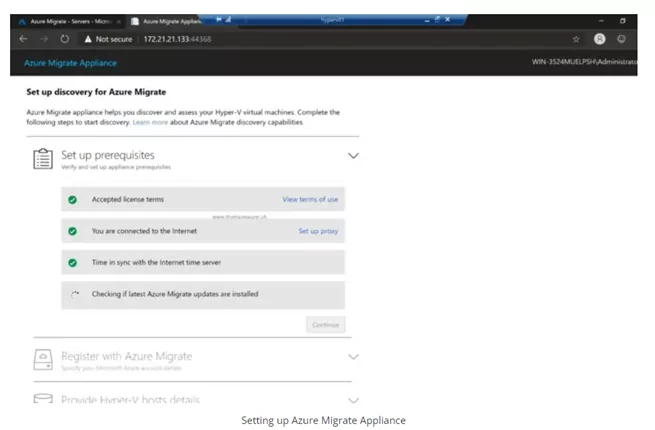
Task: Click the signal icon on the Hyperv01 connection bar
Action: click(228, 19)
